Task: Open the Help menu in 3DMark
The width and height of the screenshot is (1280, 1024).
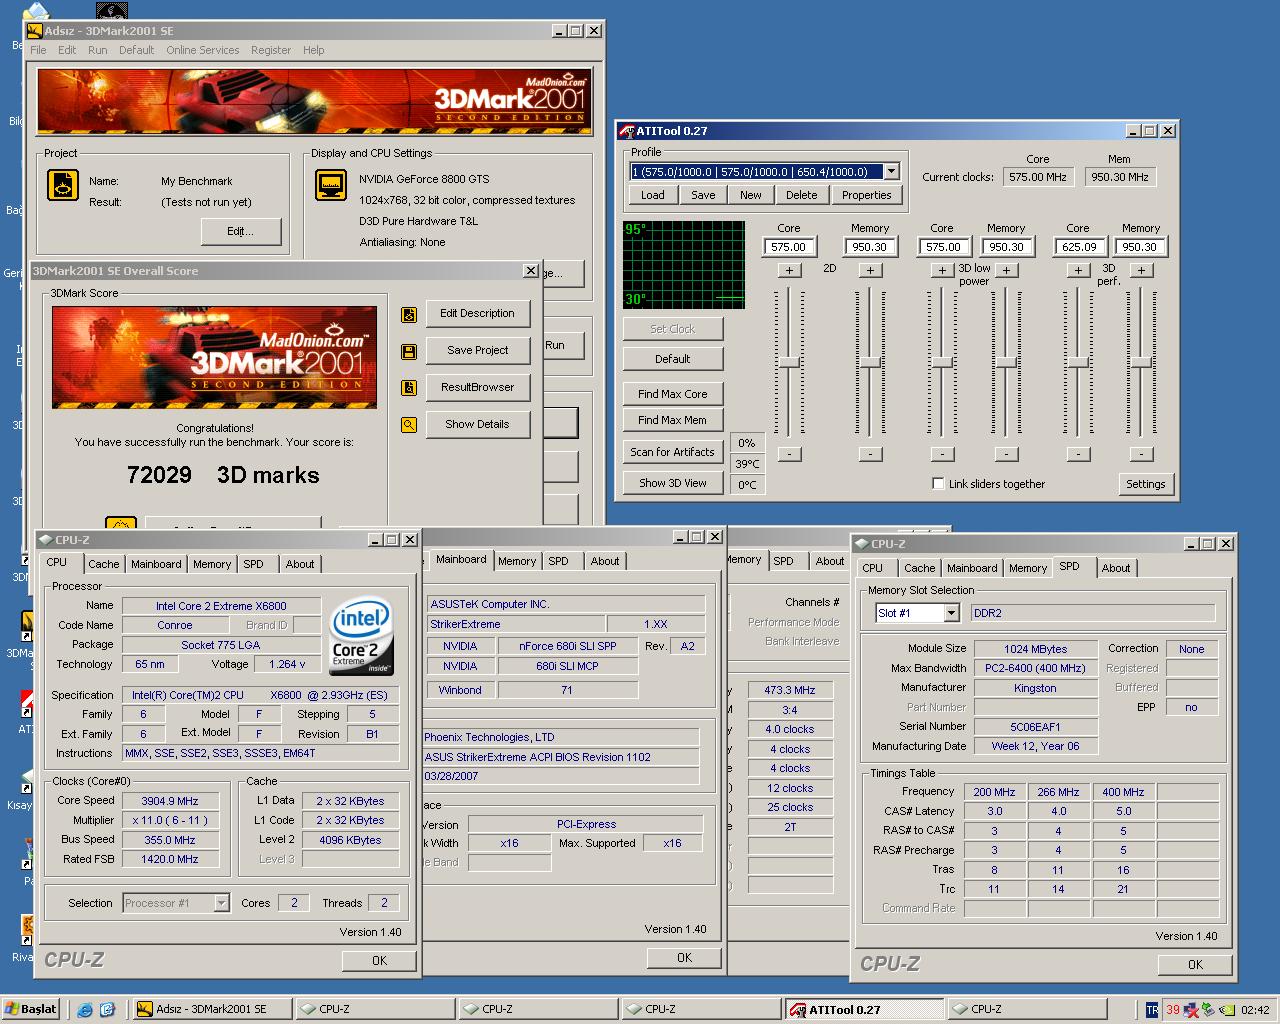Action: click(314, 50)
